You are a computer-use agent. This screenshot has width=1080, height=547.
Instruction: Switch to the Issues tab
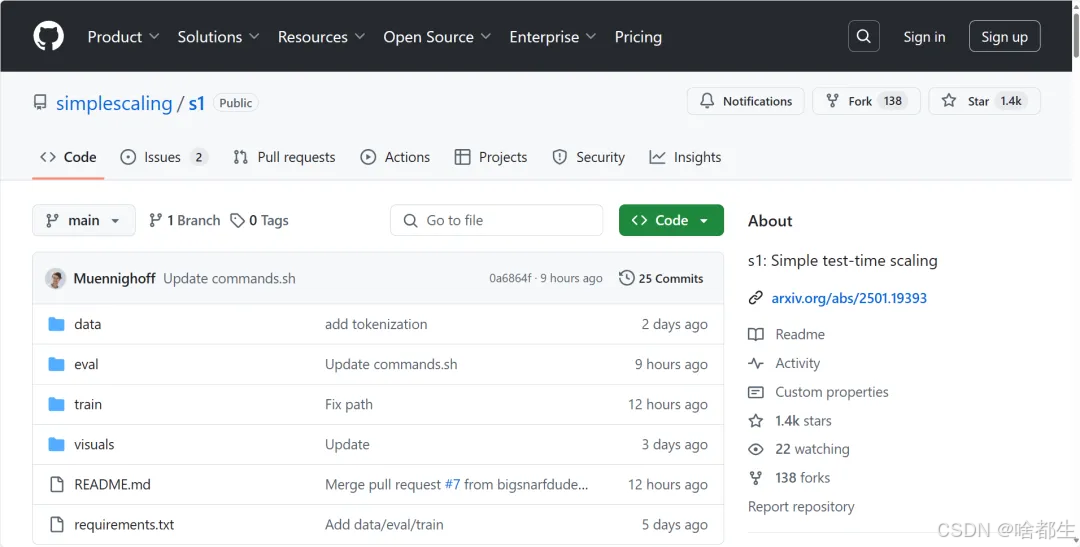pos(162,157)
